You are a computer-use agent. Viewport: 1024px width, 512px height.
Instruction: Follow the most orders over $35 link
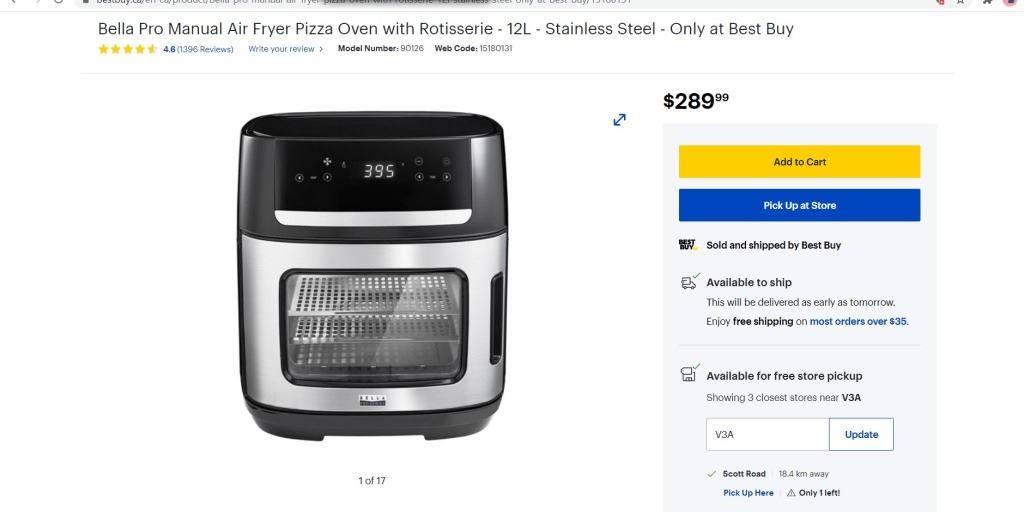coord(858,322)
